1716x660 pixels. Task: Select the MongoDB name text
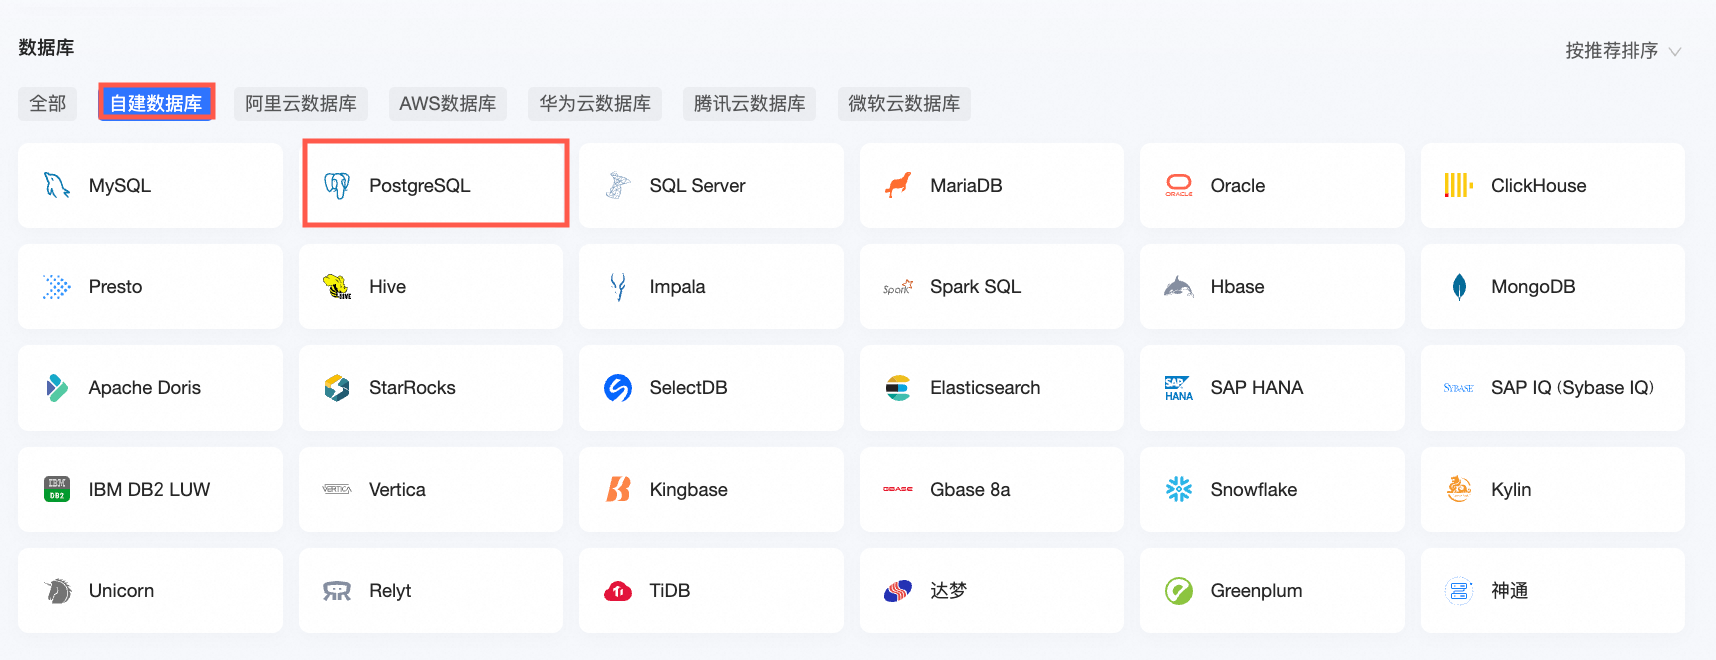tap(1534, 287)
